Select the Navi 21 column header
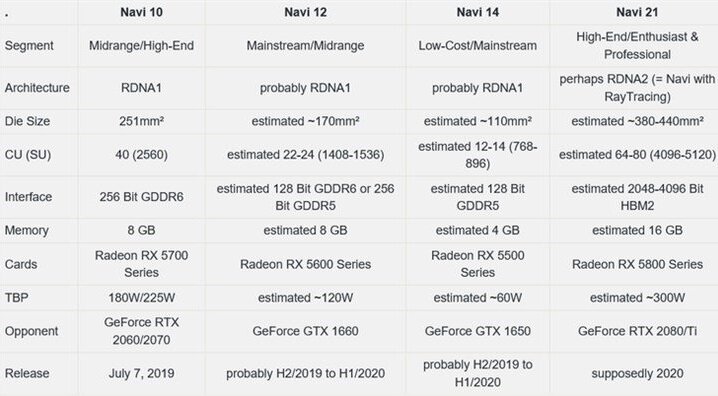Viewport: 718px width, 396px height. (637, 12)
